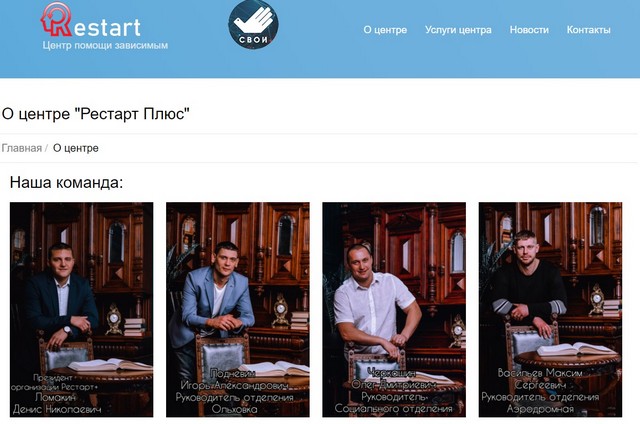
Task: Open Черкашин Олег Дмитриевич's photo
Action: (x=394, y=309)
